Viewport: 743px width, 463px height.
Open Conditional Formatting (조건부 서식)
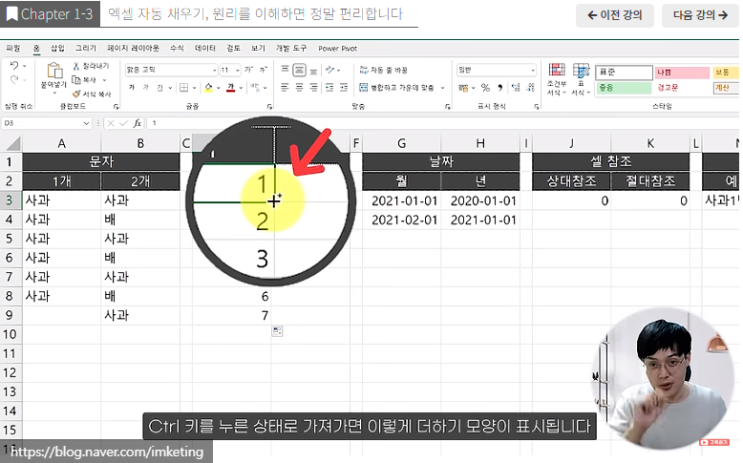point(557,79)
